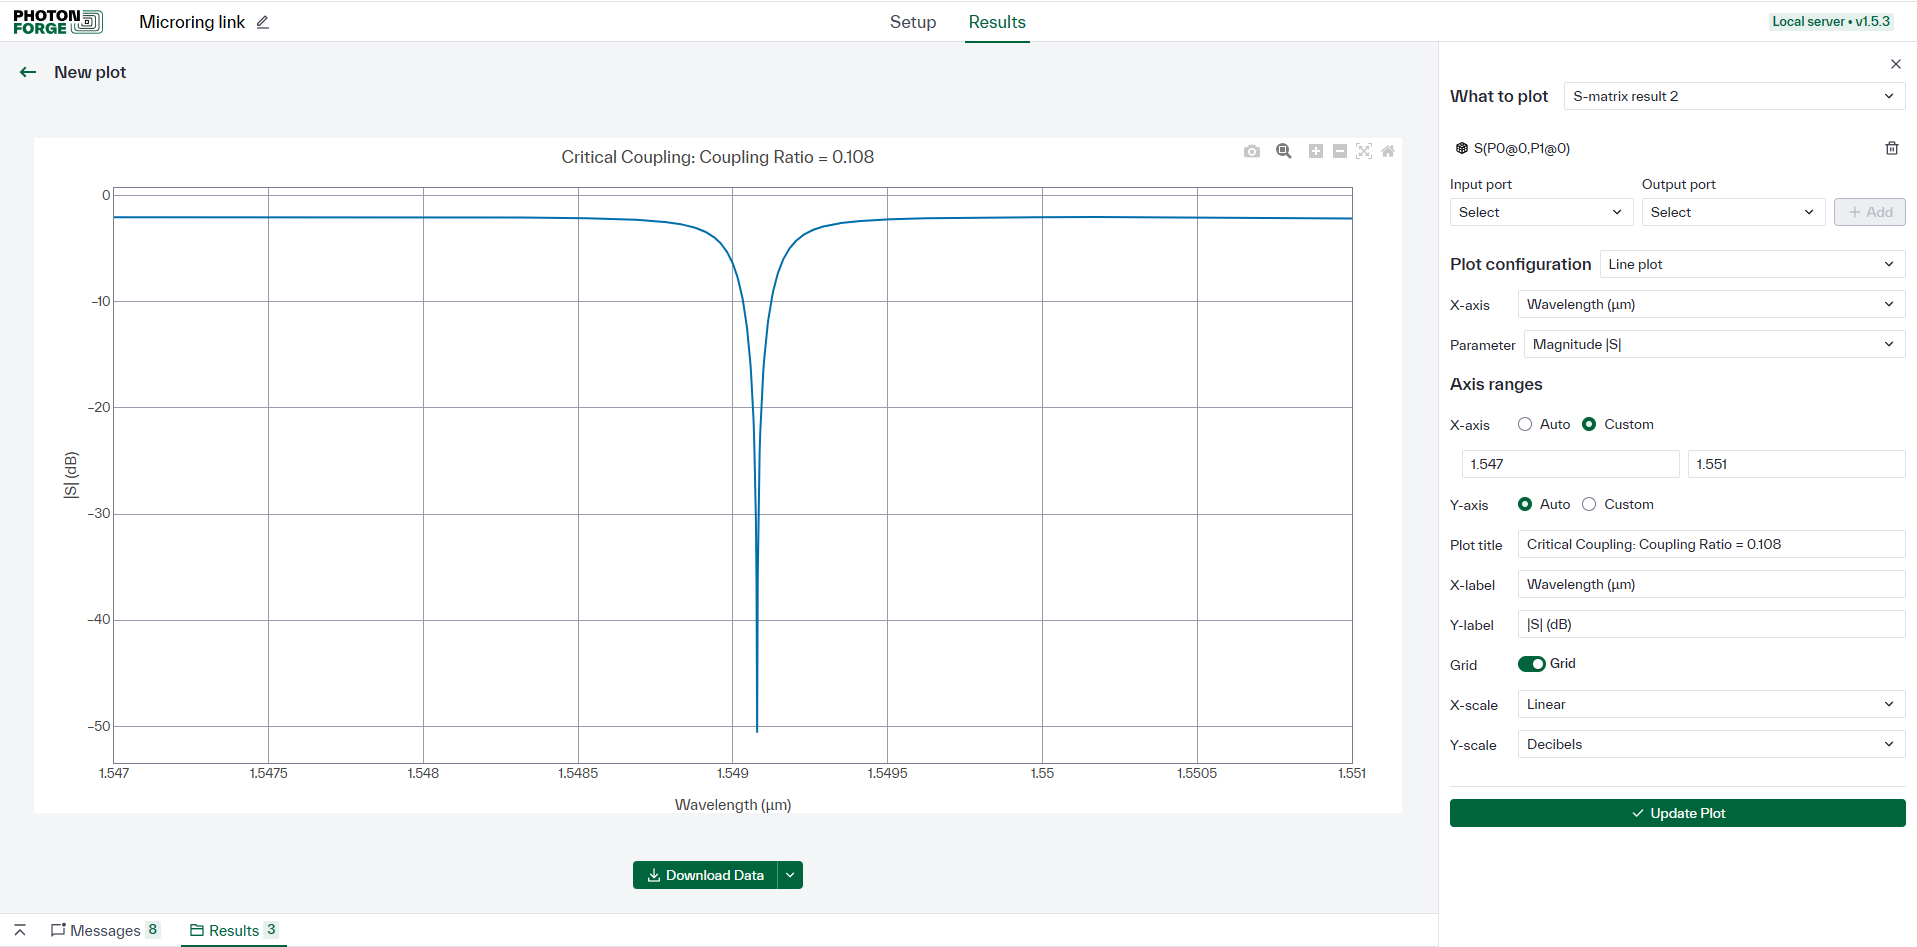Open the Results tab in bottom bar

tap(234, 930)
